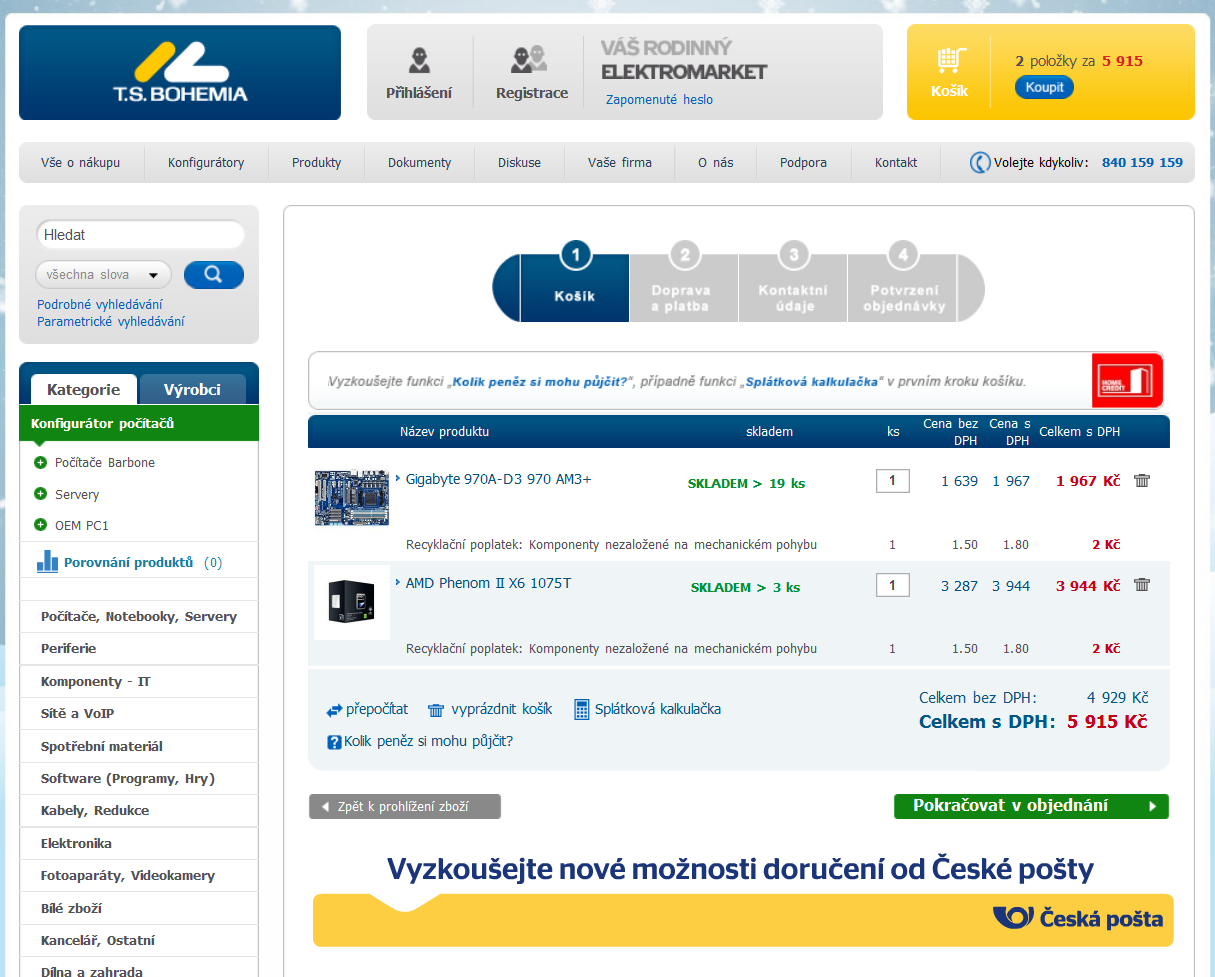The image size is (1215, 977).
Task: Click question mark icon for Kolik peněz
Action: (335, 742)
